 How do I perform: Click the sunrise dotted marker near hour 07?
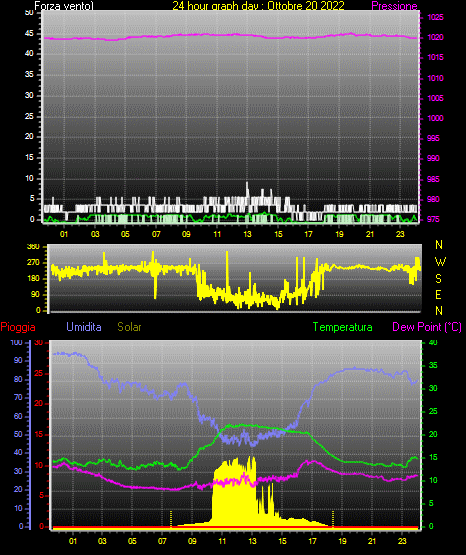coord(171,519)
